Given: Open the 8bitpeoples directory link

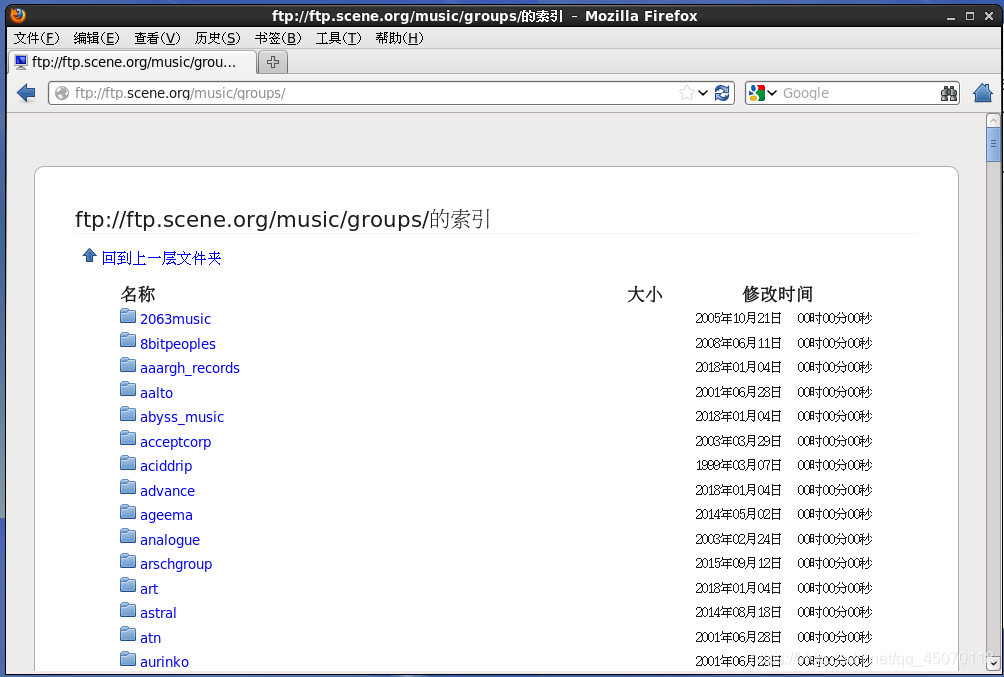Looking at the screenshot, I should click(178, 344).
